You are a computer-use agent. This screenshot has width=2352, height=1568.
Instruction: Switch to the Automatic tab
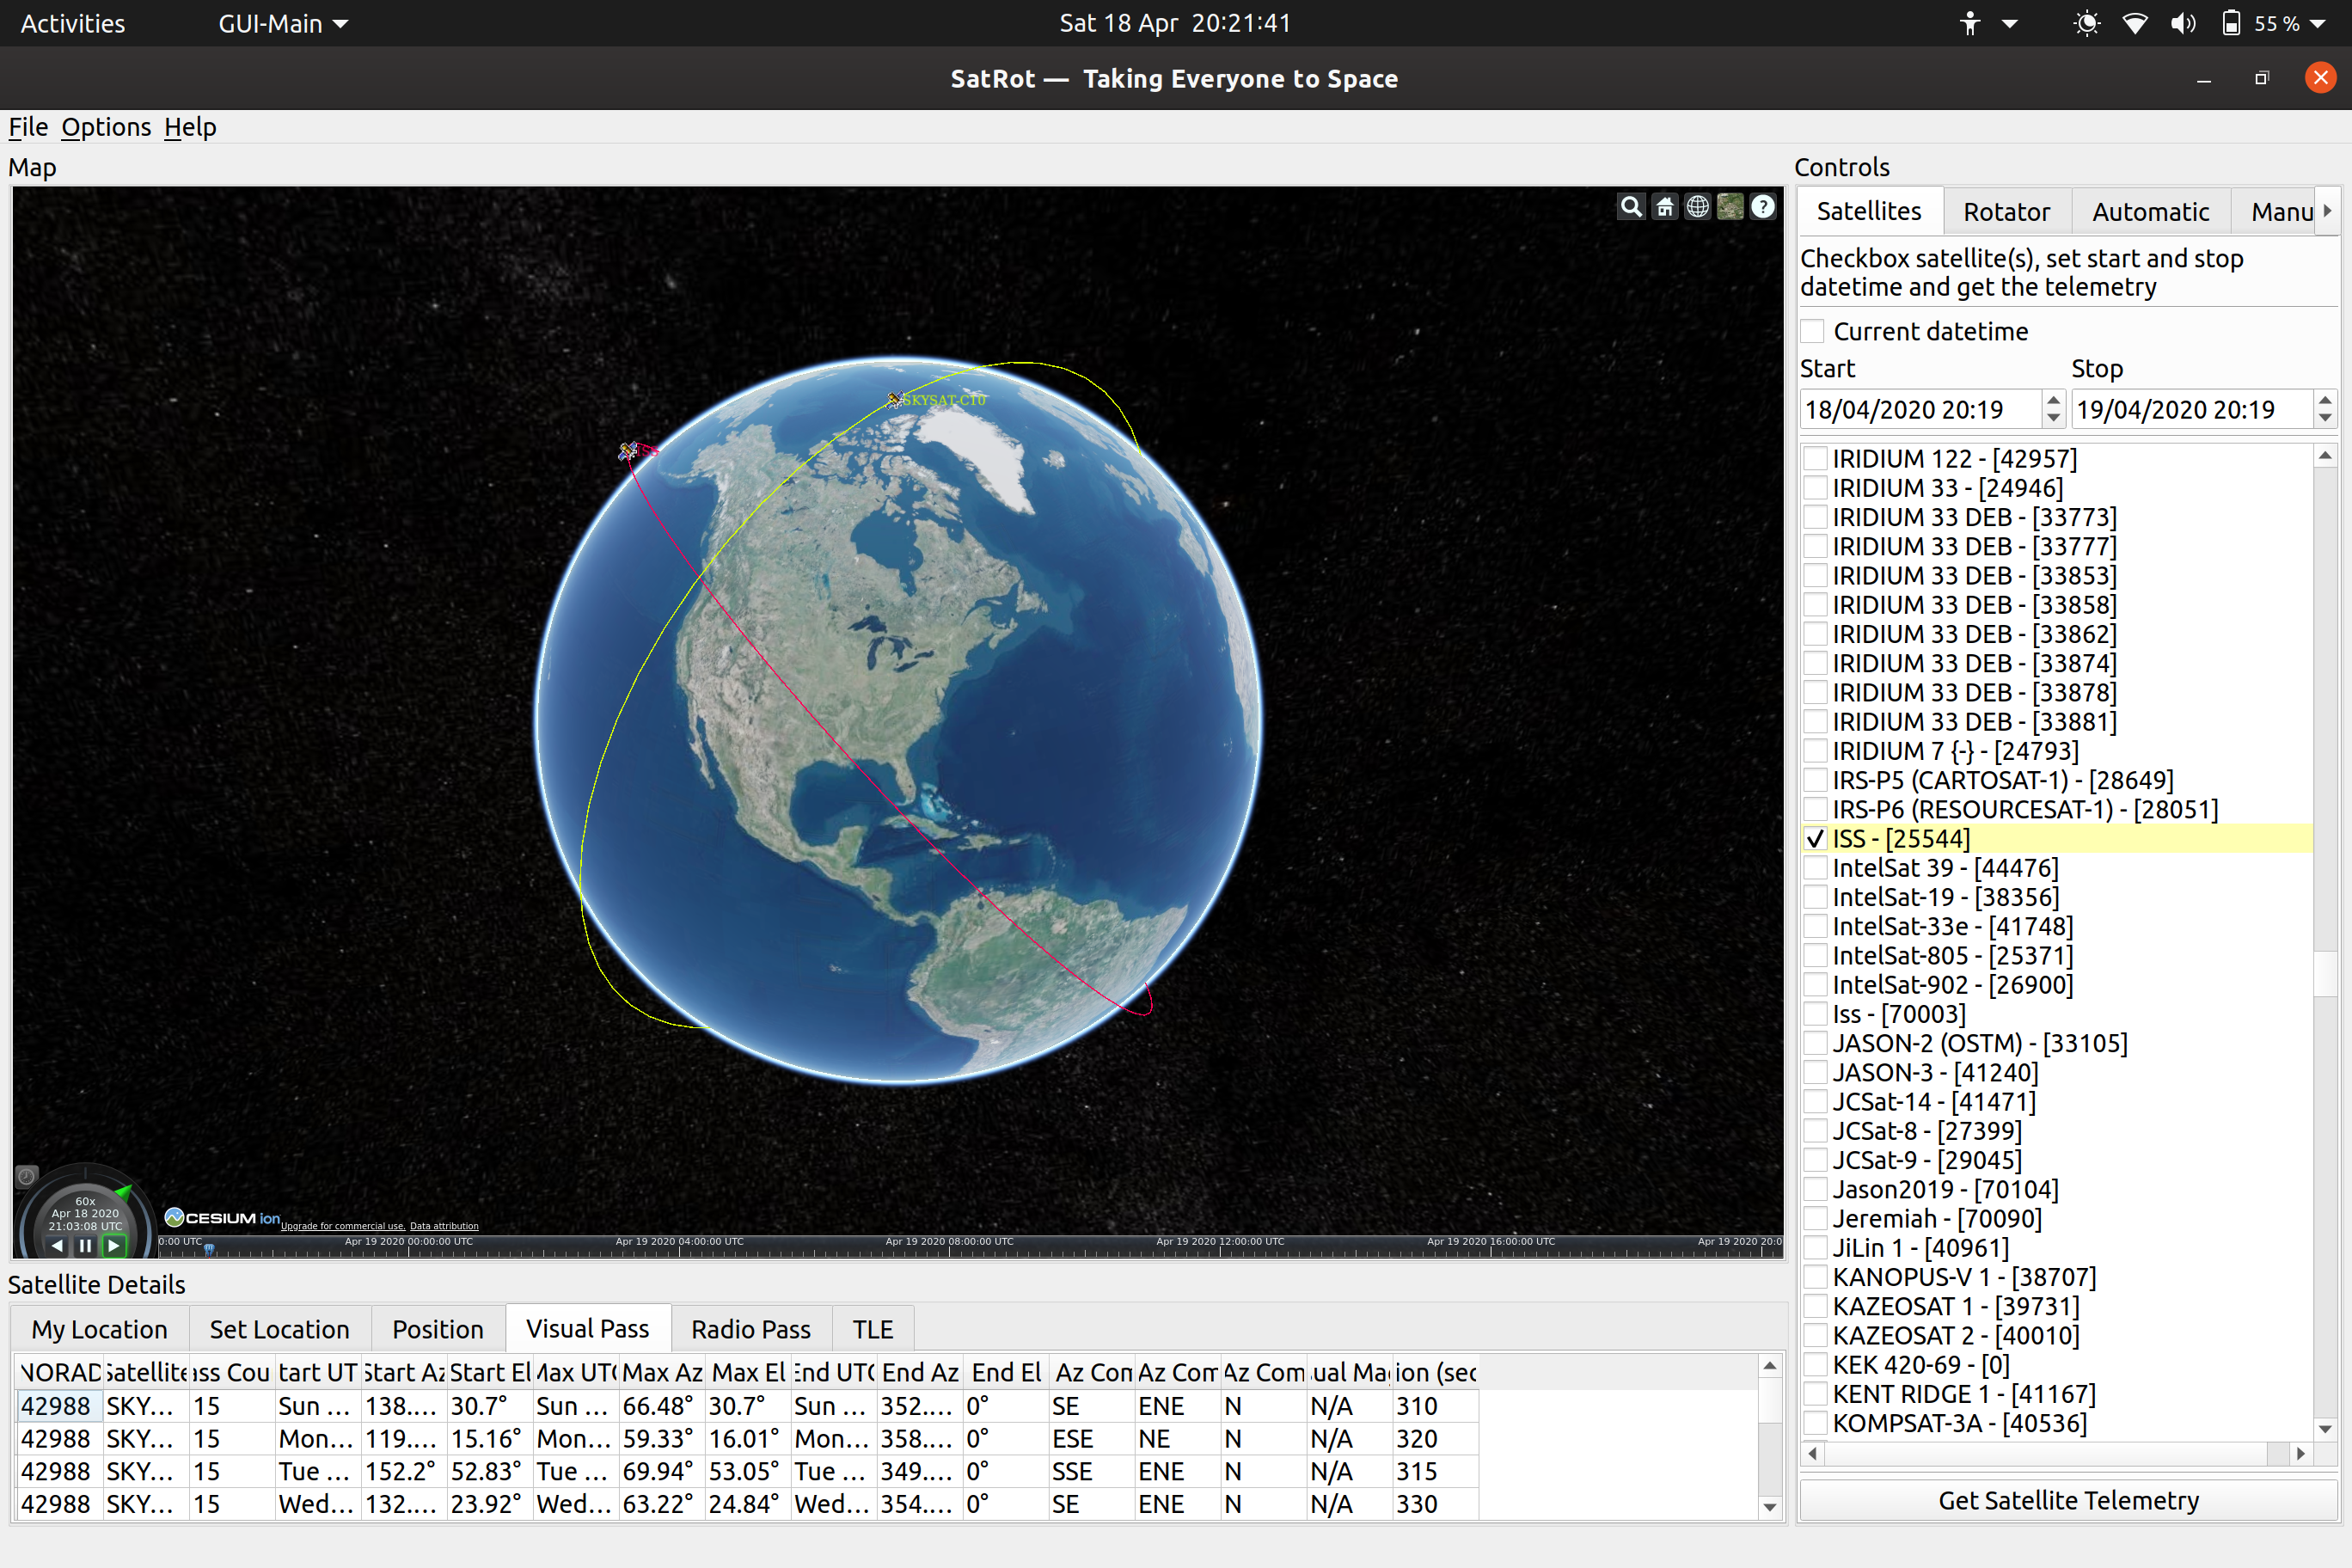tap(2150, 211)
